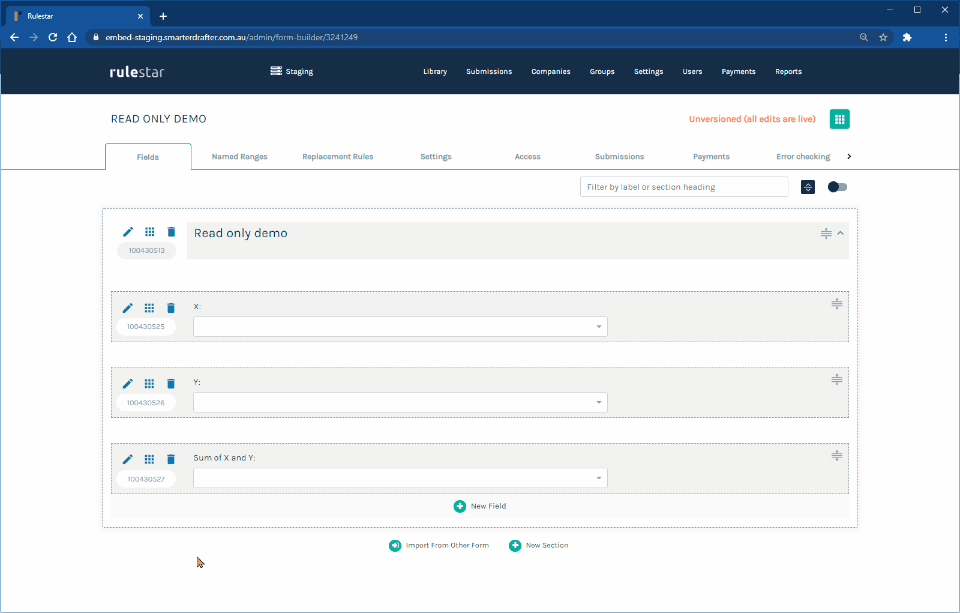Switch to the Replacement Rules tab
Viewport: 960px width, 613px height.
tap(338, 157)
